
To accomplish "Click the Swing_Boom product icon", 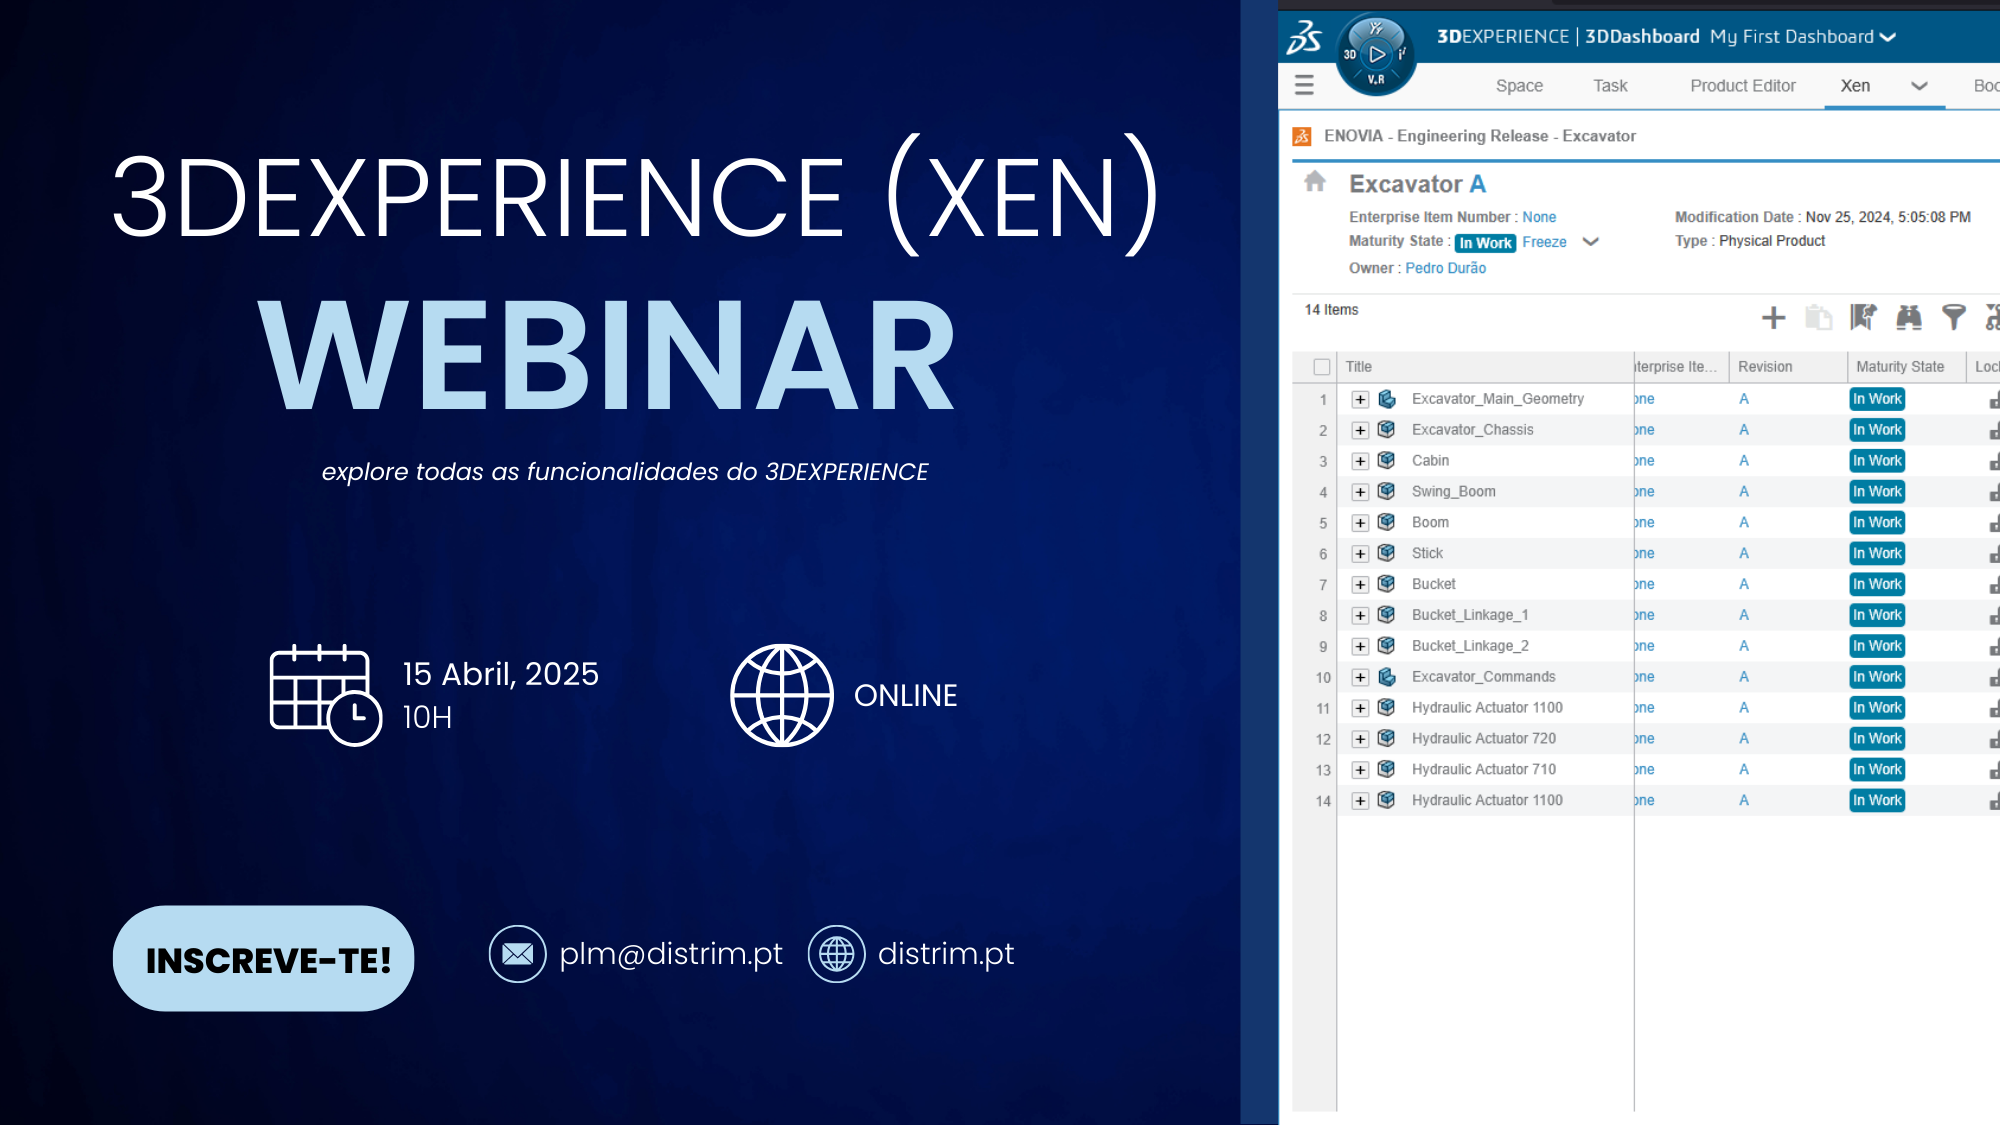I will pos(1387,492).
